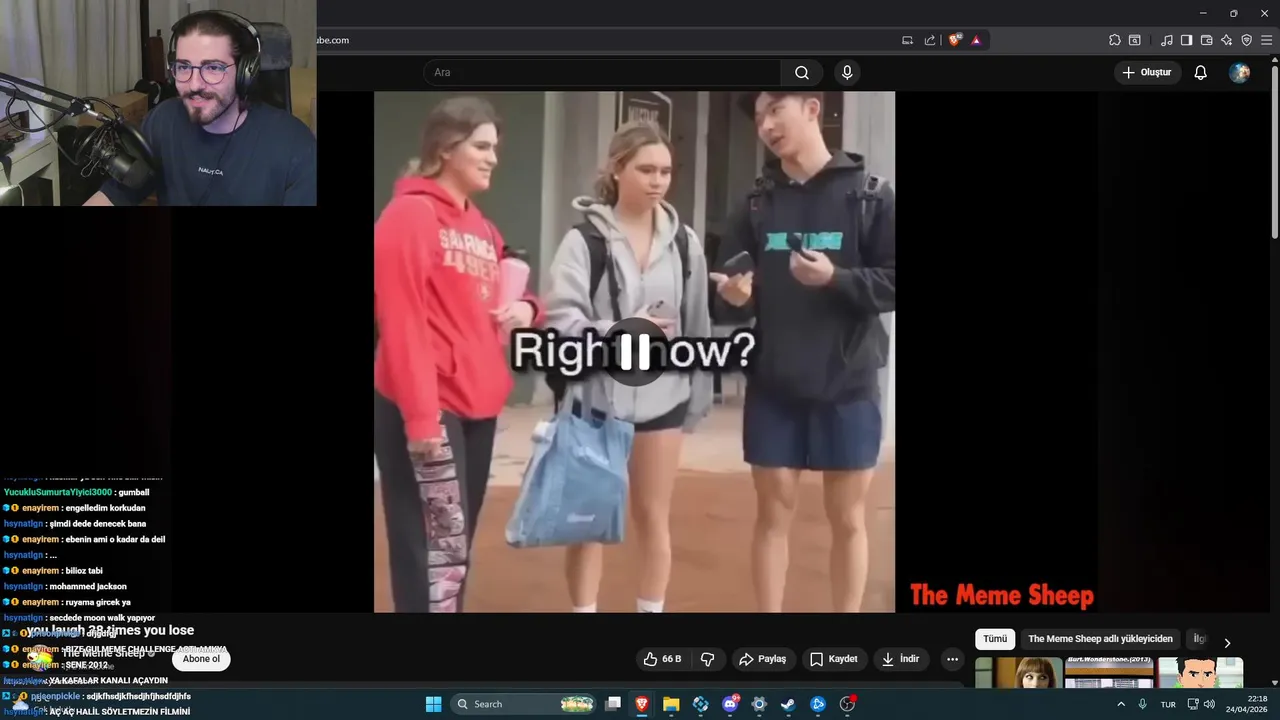Open Task View on taskbar

pos(613,704)
